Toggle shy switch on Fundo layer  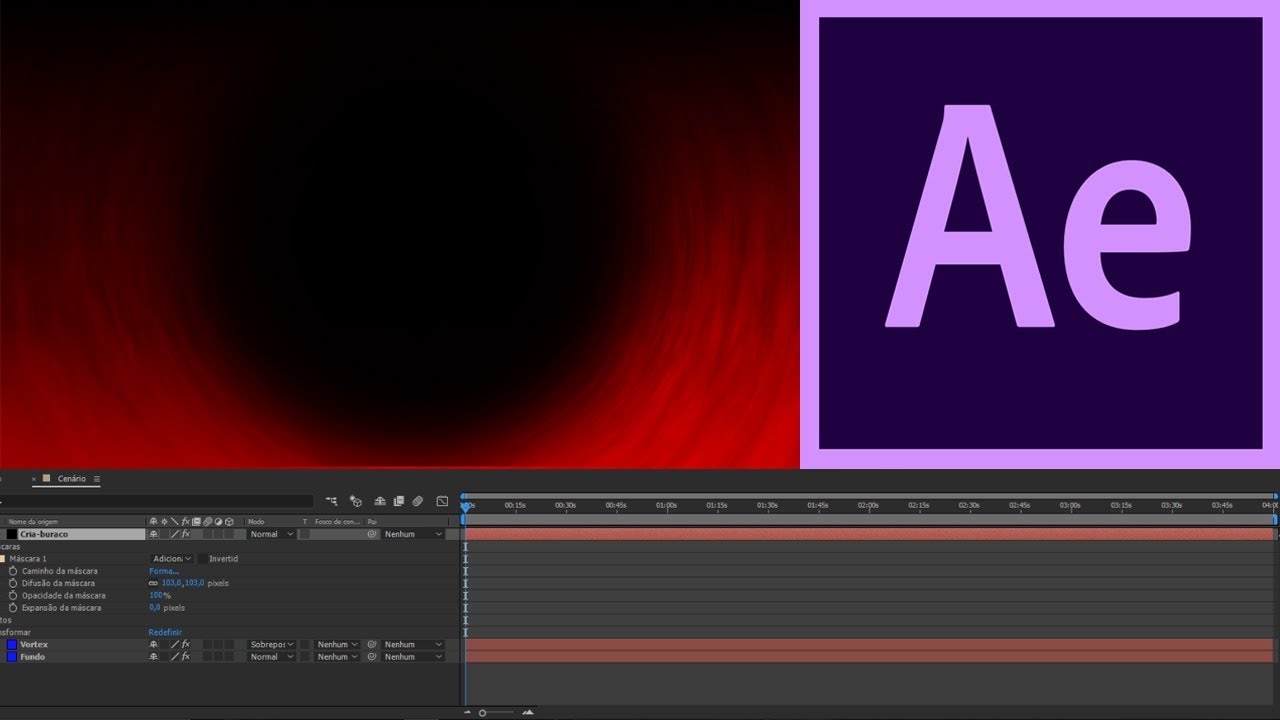click(x=153, y=657)
